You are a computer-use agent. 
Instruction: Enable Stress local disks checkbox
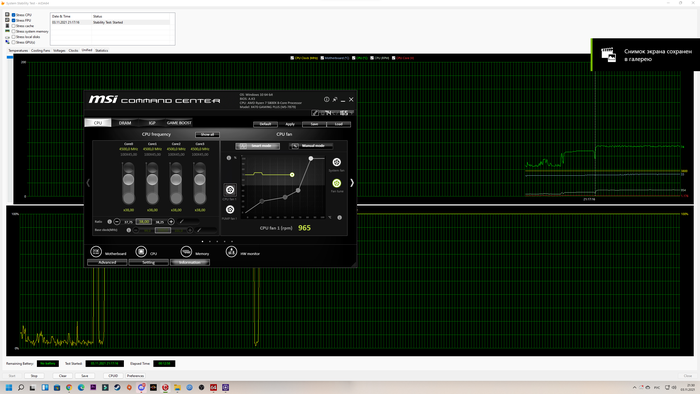13,37
